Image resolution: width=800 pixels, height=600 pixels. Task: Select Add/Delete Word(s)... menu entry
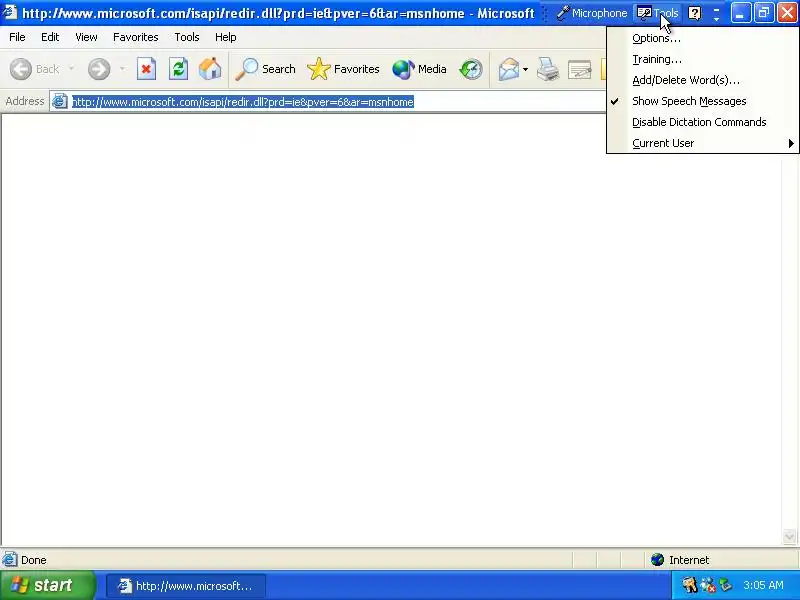pos(703,80)
